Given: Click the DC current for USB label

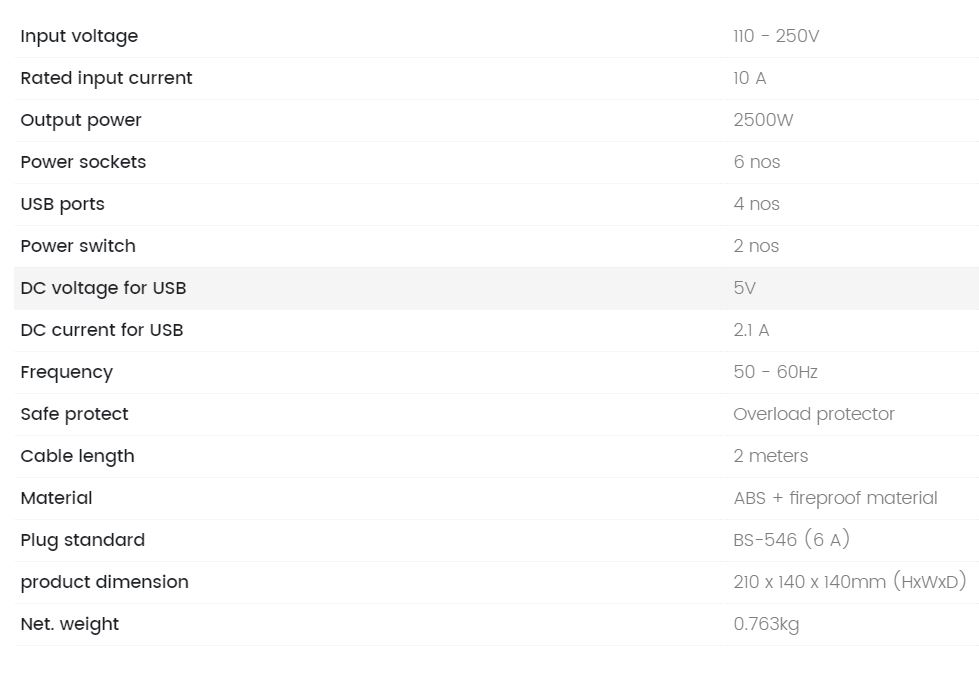Looking at the screenshot, I should click(x=102, y=330).
